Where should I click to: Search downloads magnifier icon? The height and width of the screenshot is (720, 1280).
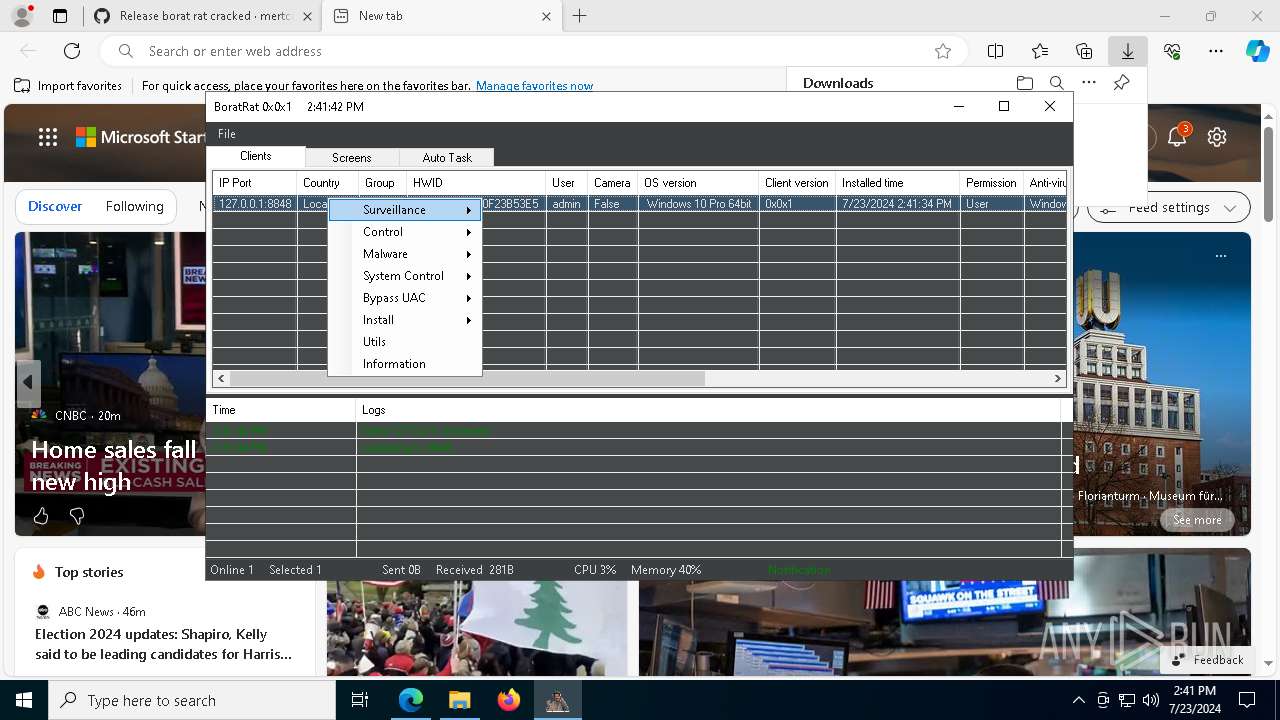pos(1057,83)
